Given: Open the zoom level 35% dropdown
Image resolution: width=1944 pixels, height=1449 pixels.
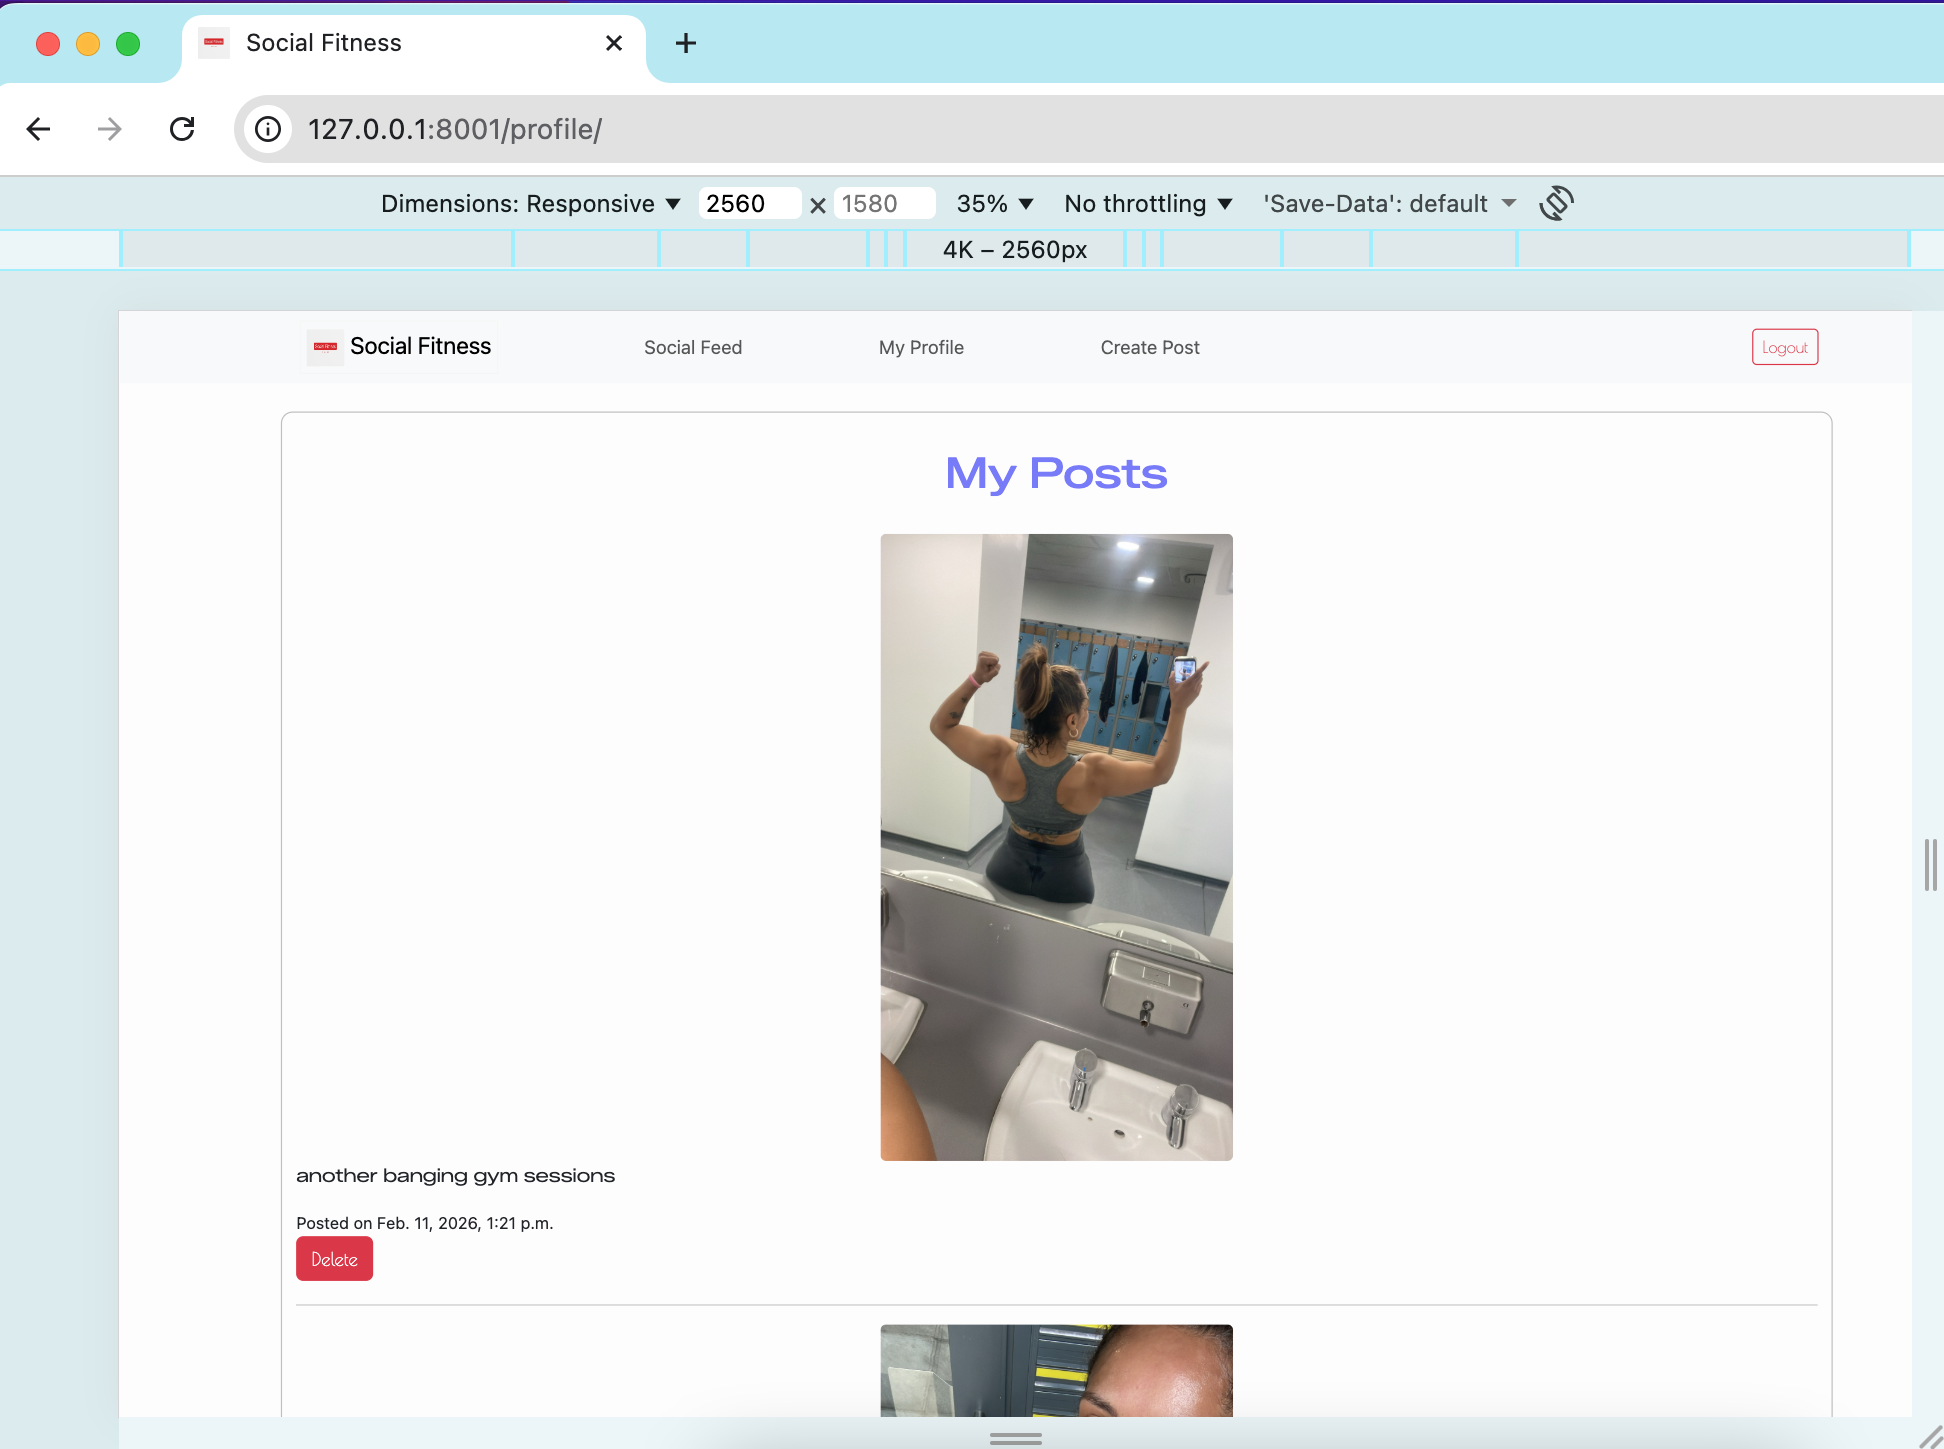Looking at the screenshot, I should click(x=993, y=203).
